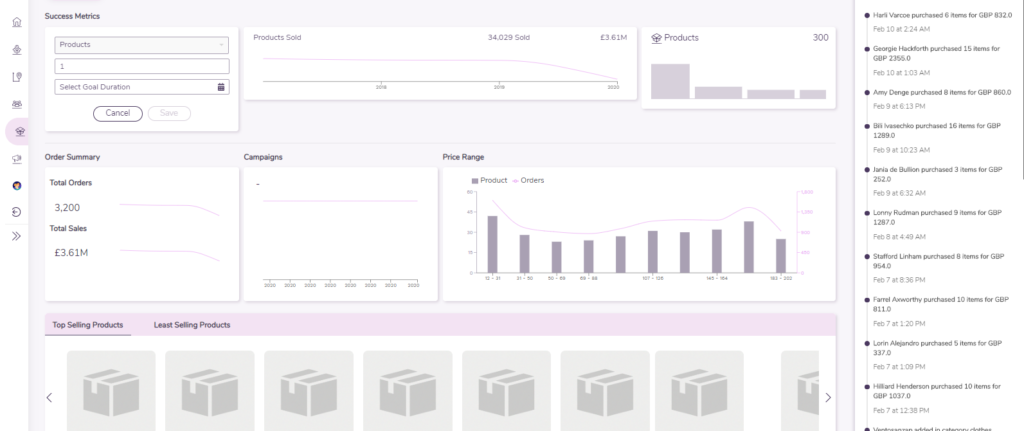Click the goal value input field
Image resolution: width=1024 pixels, height=431 pixels.
pos(142,66)
